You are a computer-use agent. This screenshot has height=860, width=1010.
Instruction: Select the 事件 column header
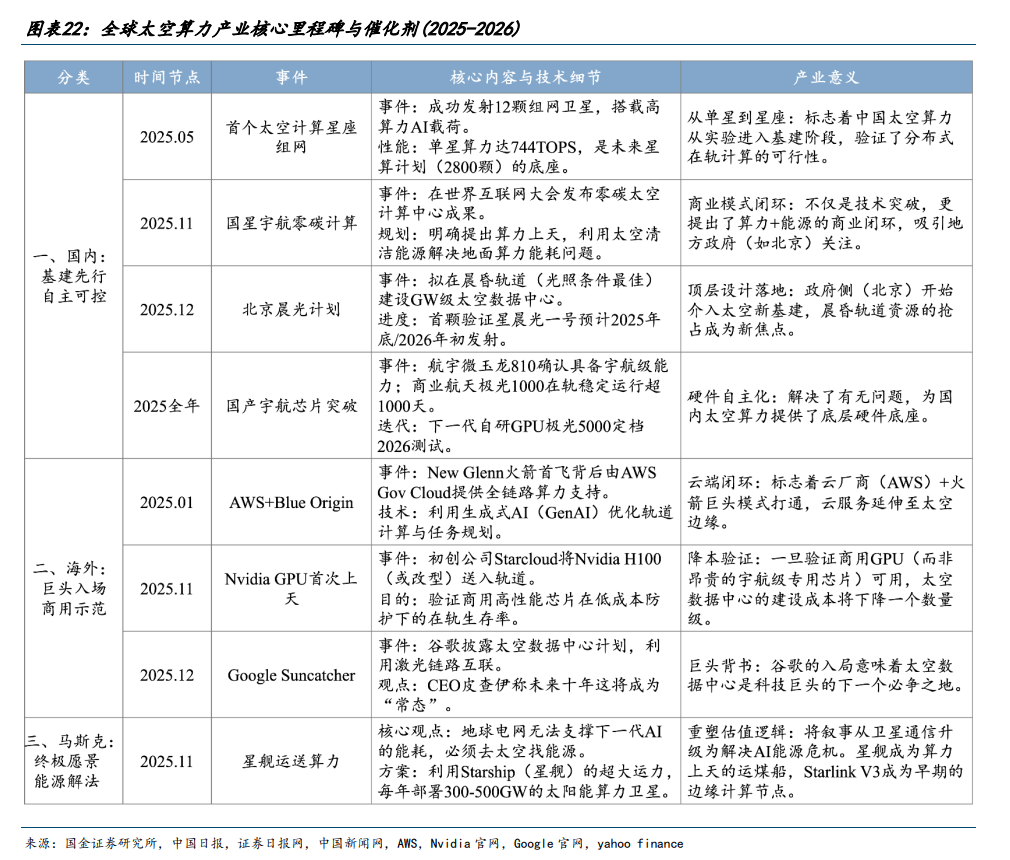click(x=291, y=77)
